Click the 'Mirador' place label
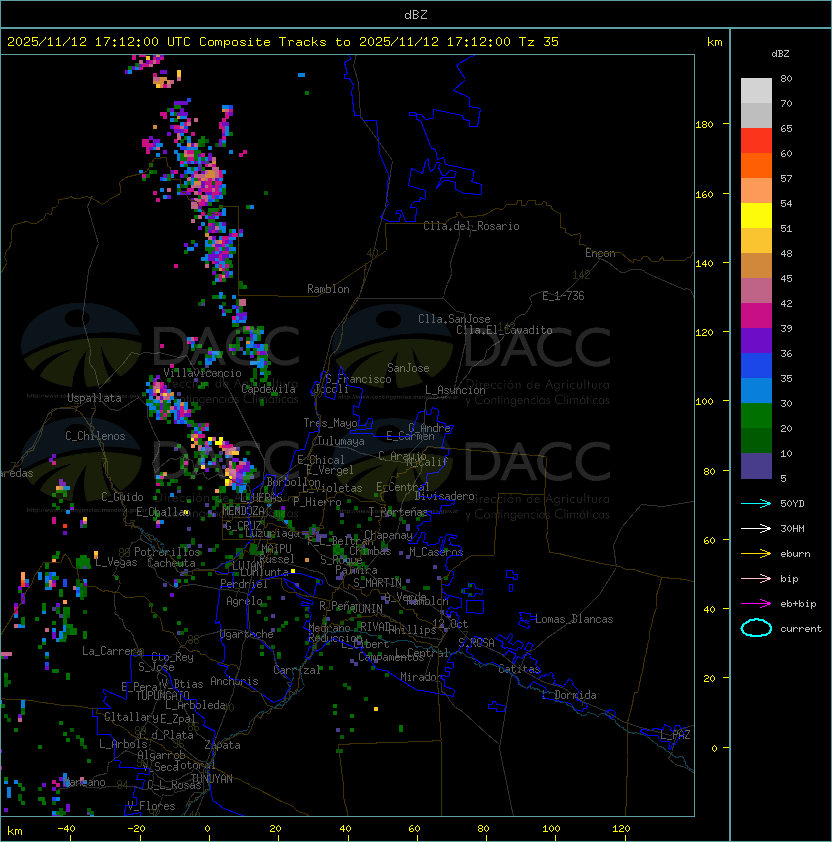 pos(421,677)
